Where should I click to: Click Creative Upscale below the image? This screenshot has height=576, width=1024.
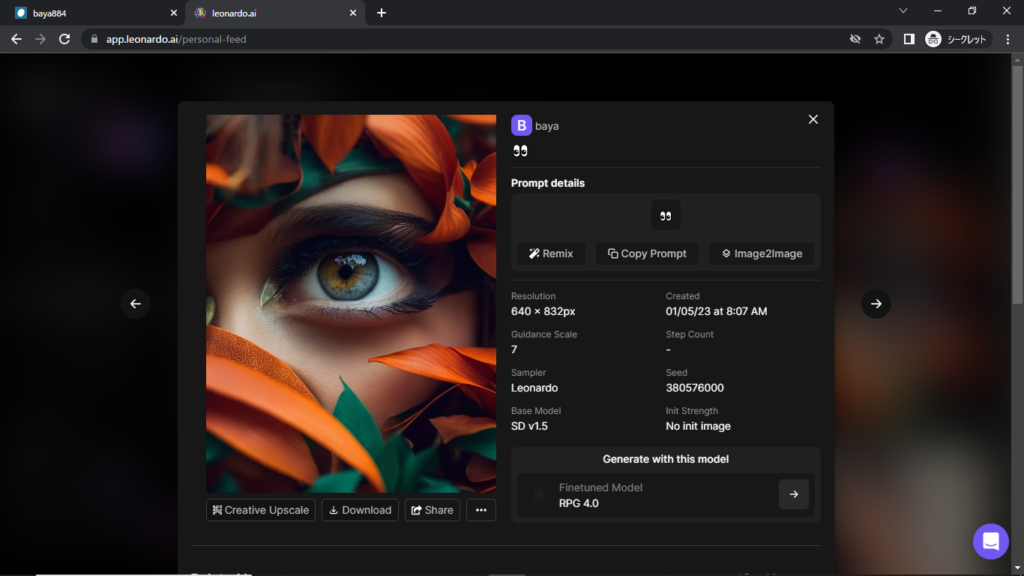(260, 510)
